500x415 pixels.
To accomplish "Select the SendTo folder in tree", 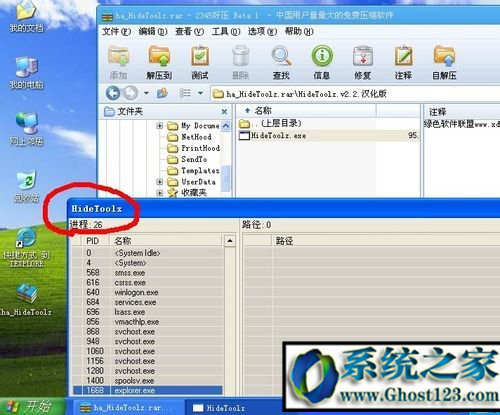I will (x=187, y=159).
